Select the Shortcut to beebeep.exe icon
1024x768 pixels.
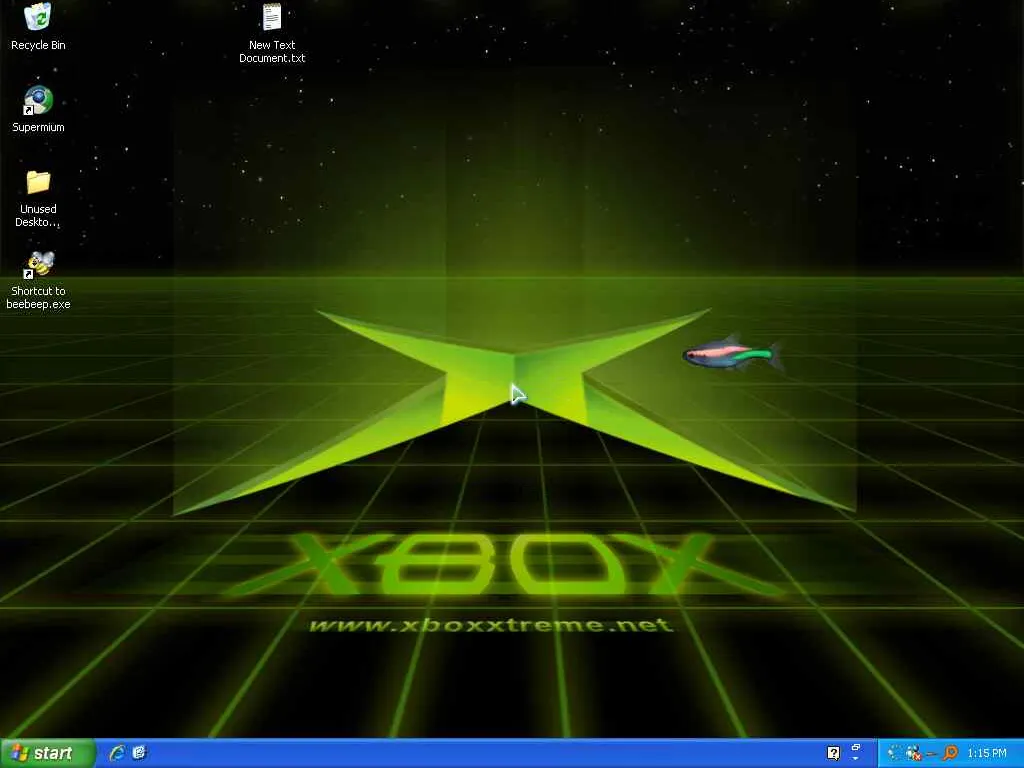pos(38,280)
